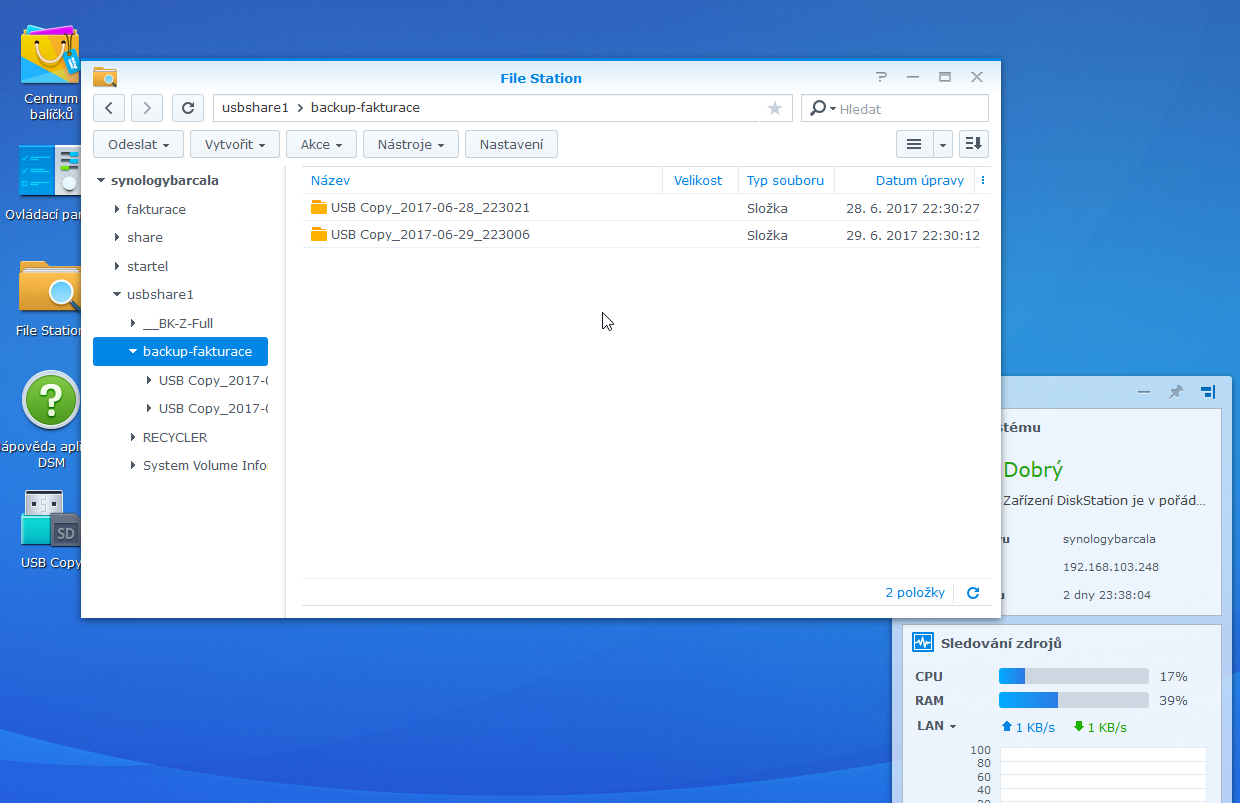Select share folder in tree
The width and height of the screenshot is (1240, 803).
(x=145, y=238)
